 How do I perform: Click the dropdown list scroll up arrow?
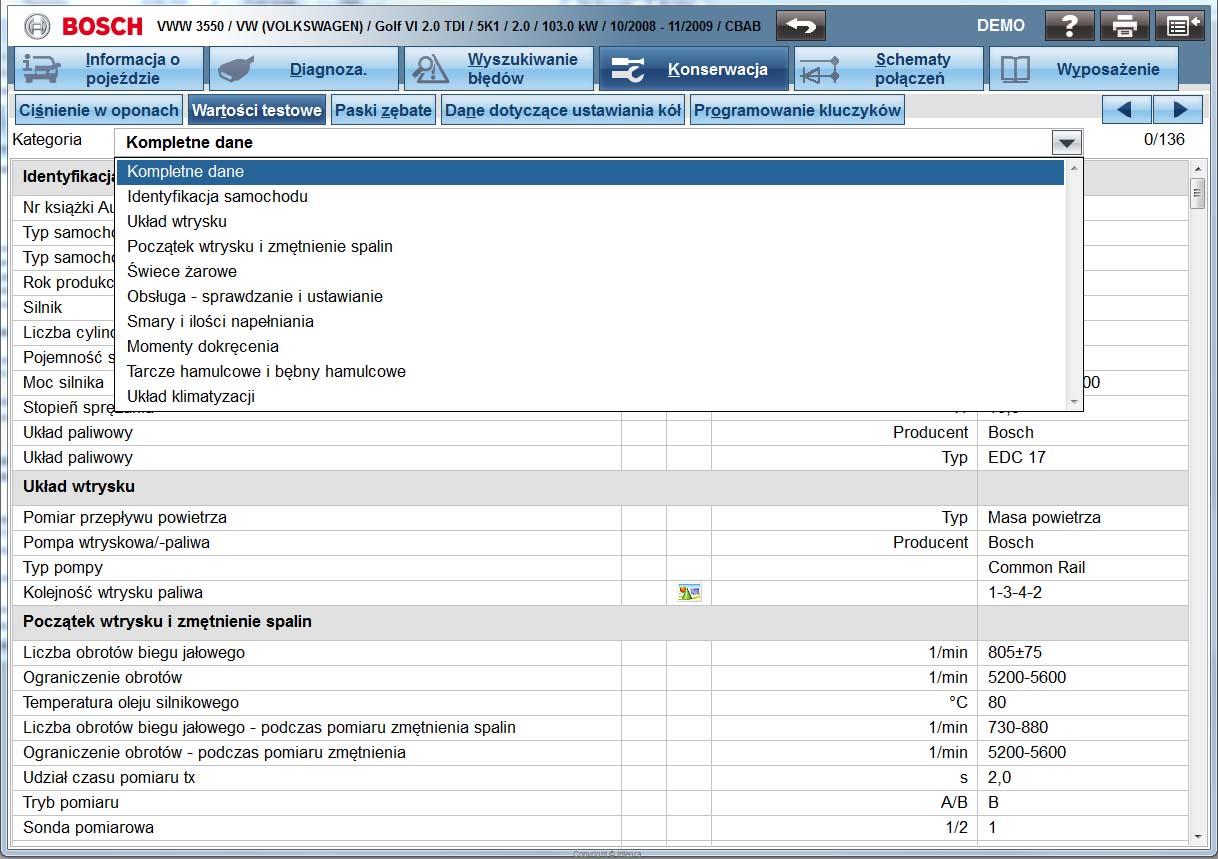pos(1075,167)
